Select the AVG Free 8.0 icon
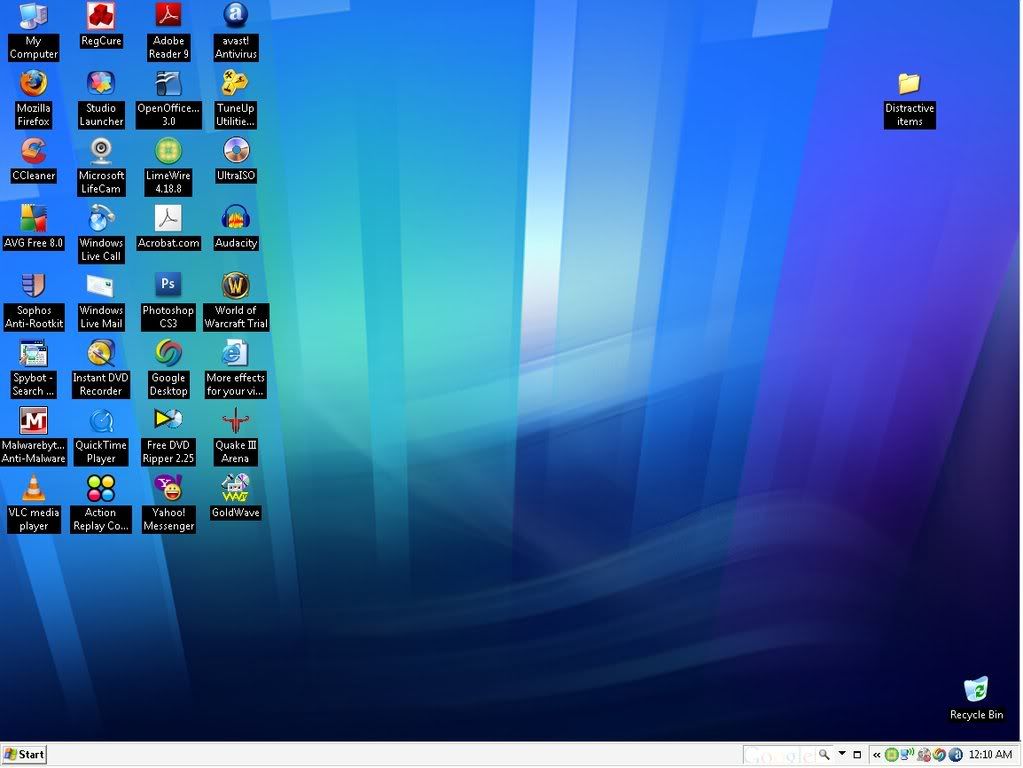This screenshot has height=768, width=1023. [x=33, y=227]
